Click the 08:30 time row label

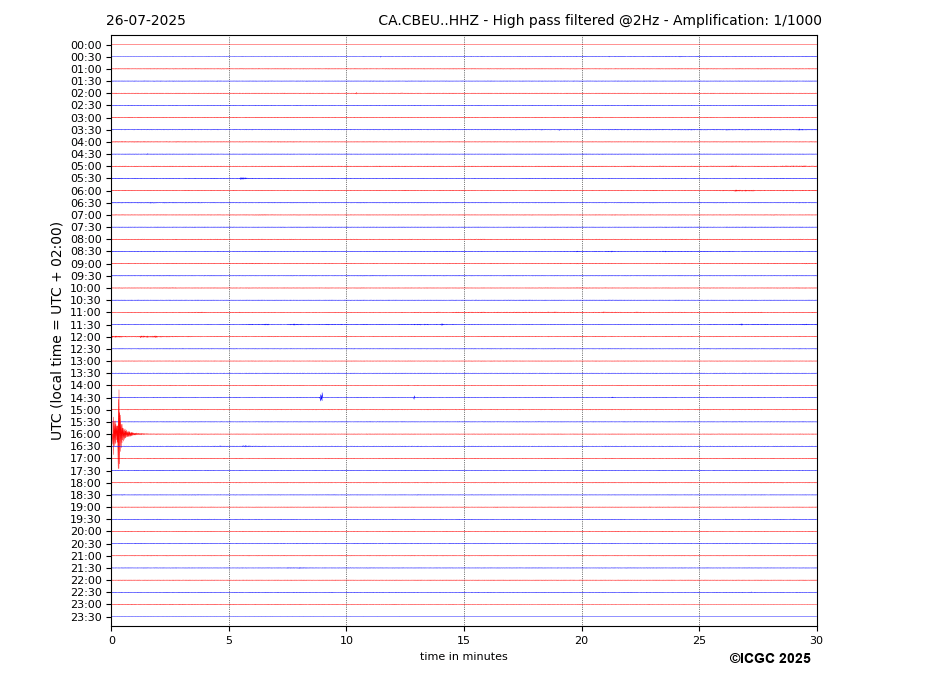pyautogui.click(x=86, y=252)
